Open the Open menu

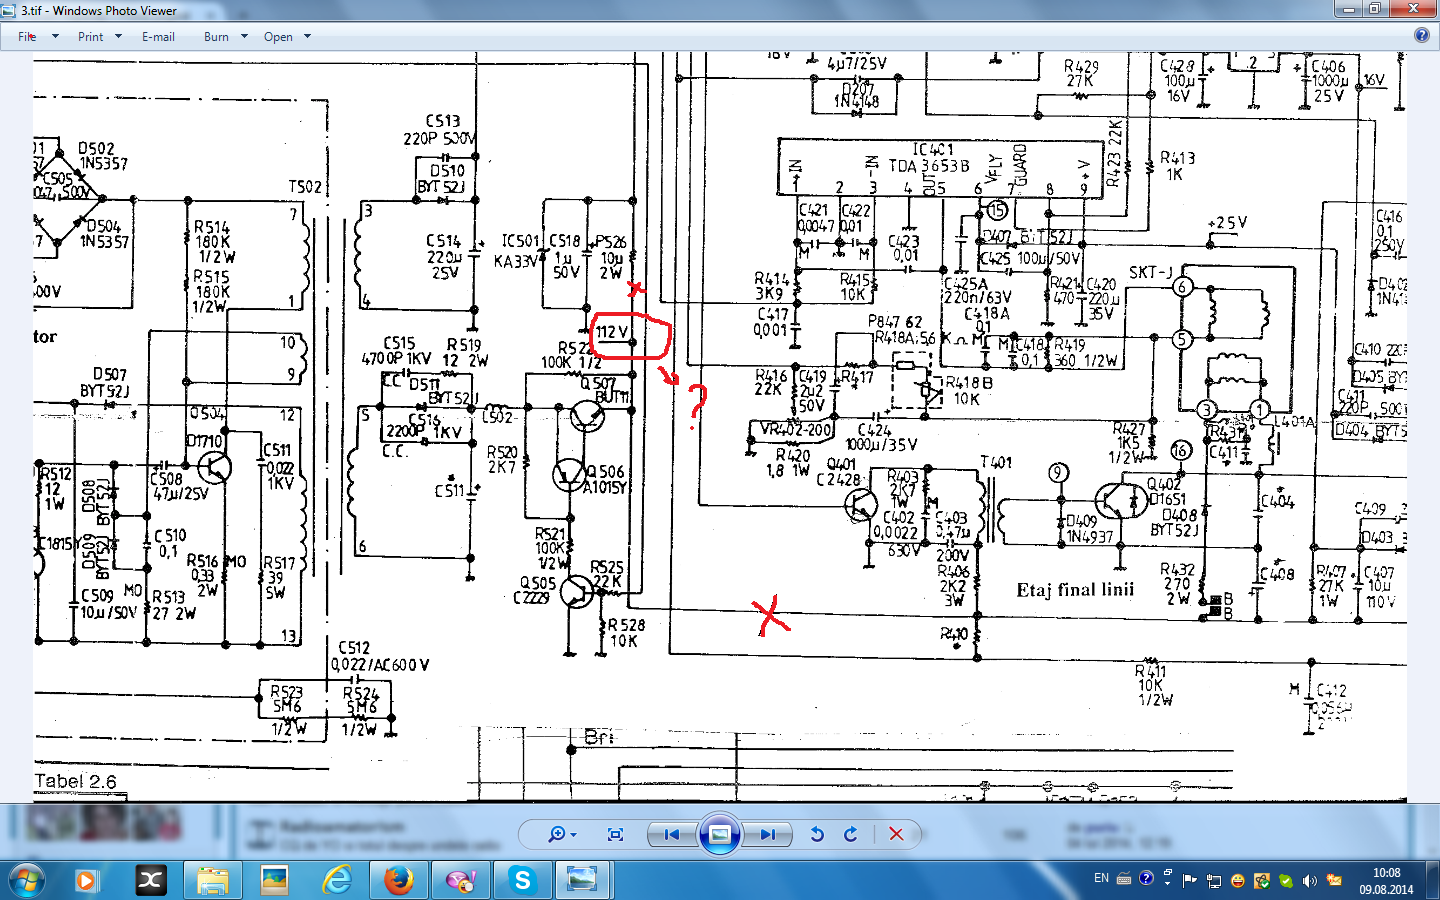click(x=287, y=37)
